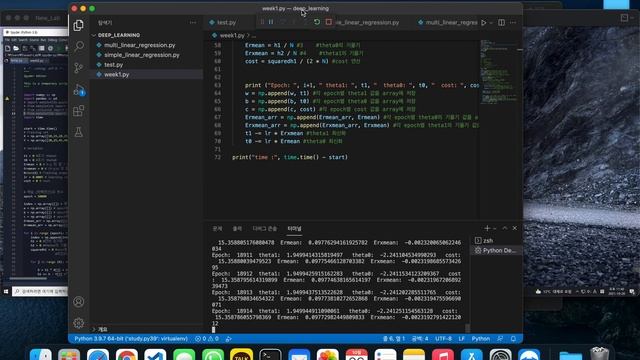
Task: Open the Output panel tab
Action: 237,229
